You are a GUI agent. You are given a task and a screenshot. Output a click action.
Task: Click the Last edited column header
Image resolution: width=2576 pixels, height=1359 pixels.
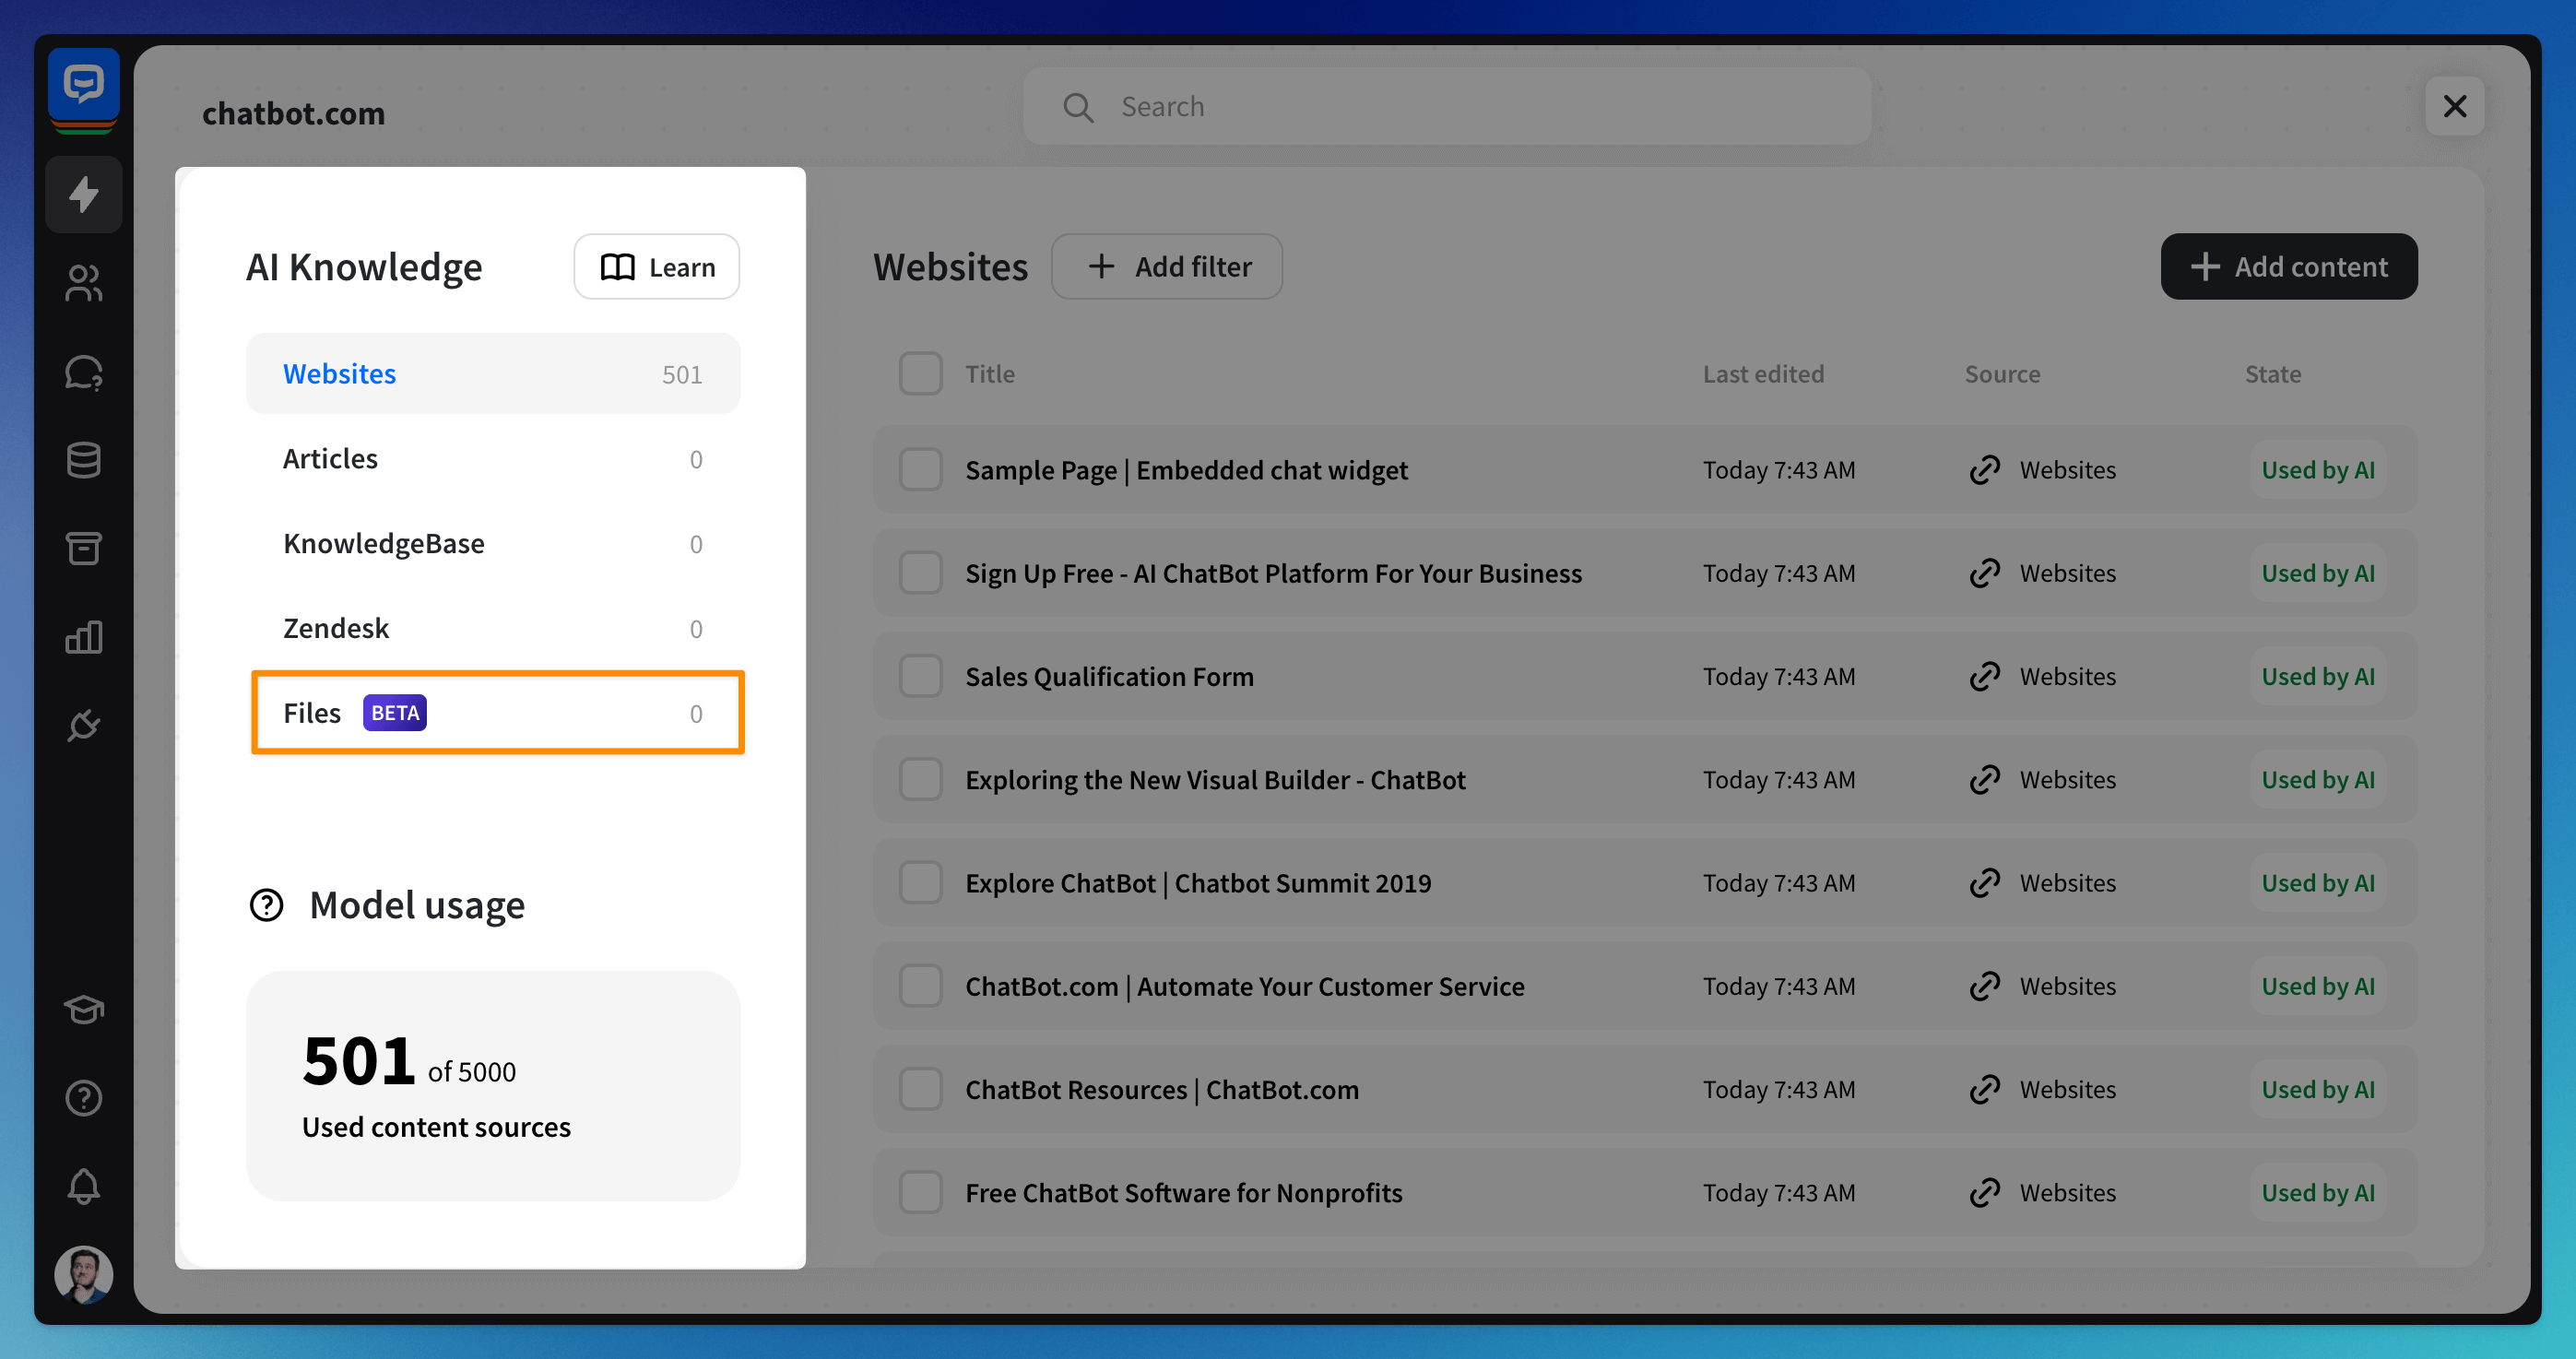click(1764, 374)
